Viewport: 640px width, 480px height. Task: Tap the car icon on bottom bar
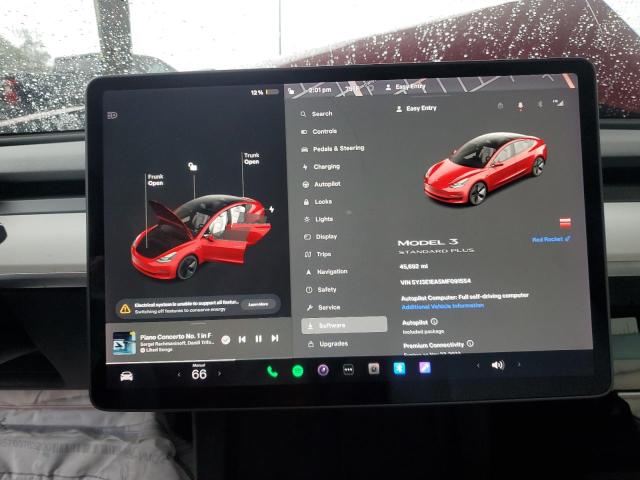click(x=127, y=376)
